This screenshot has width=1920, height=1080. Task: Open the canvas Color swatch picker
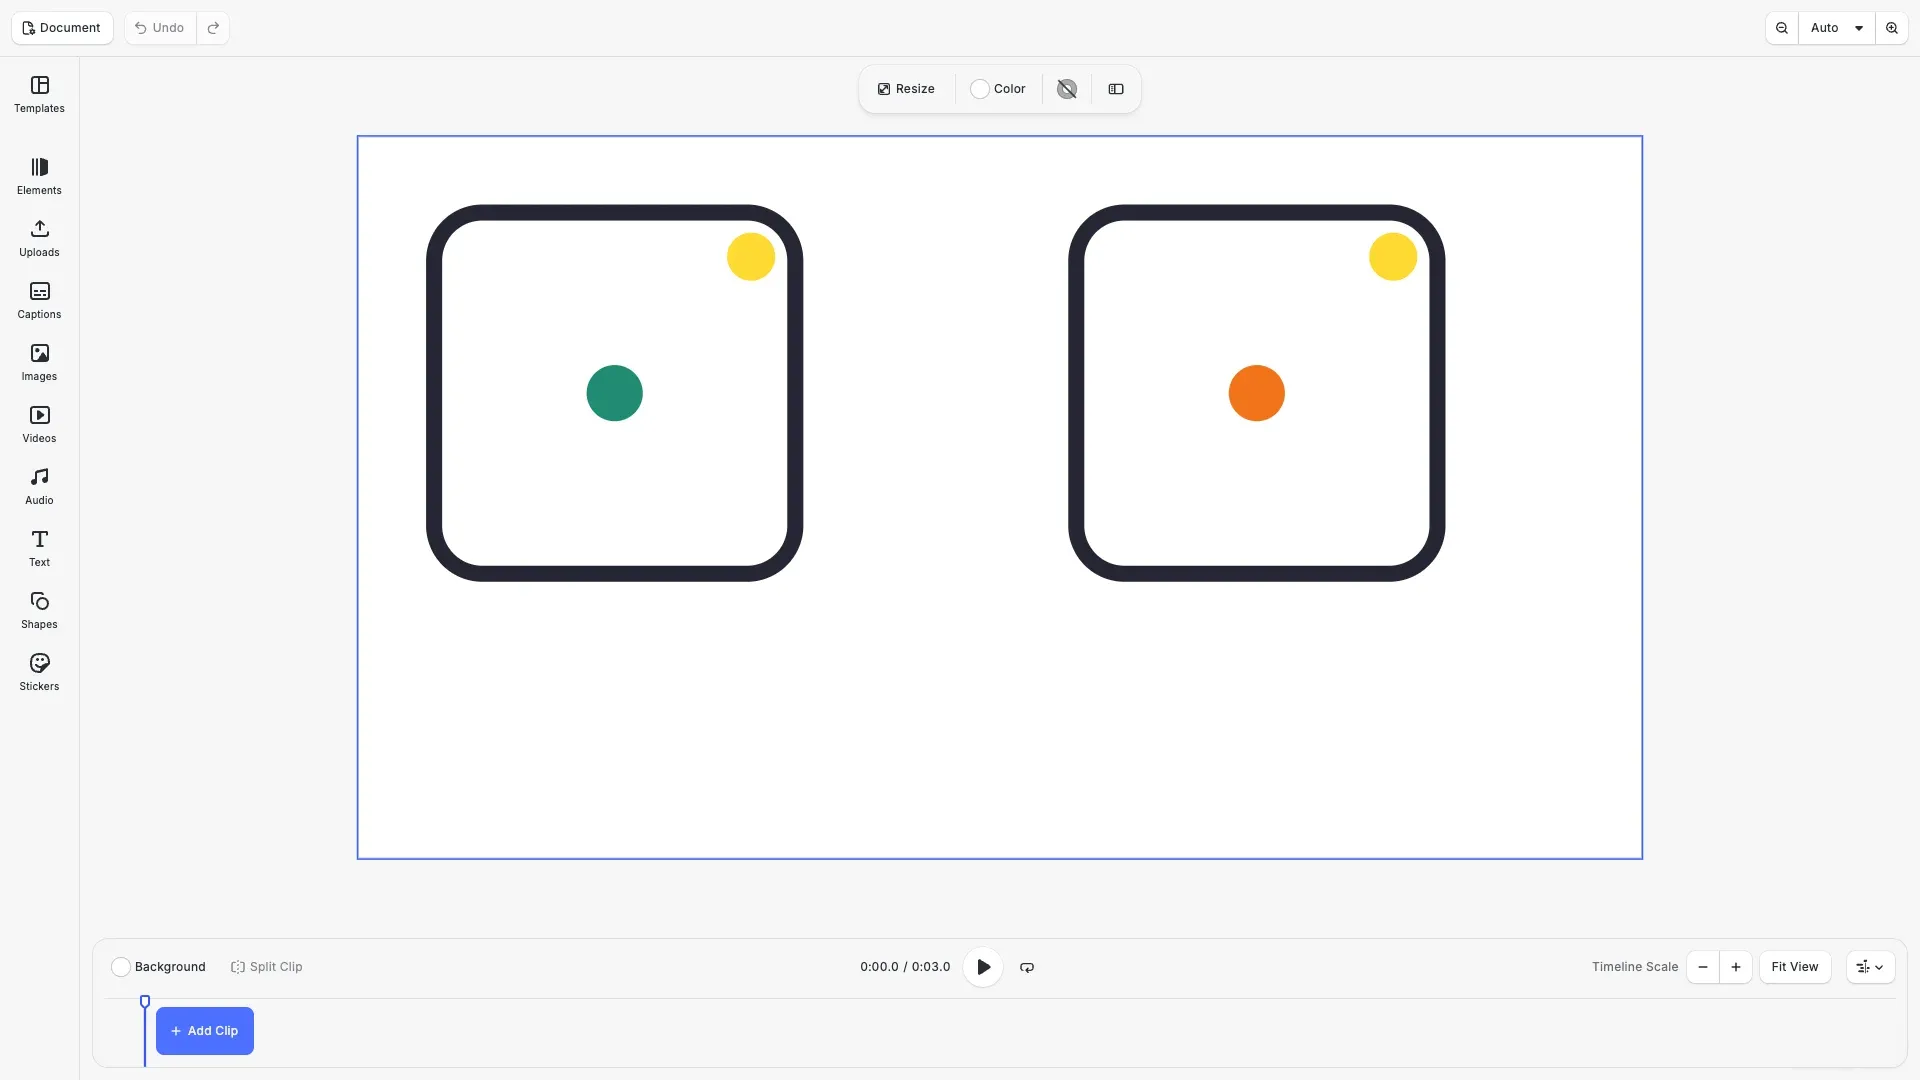pyautogui.click(x=998, y=89)
